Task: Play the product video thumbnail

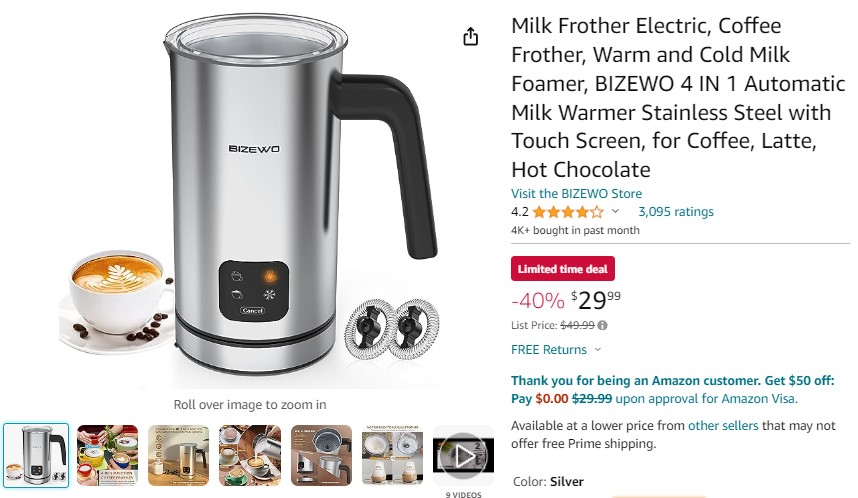Action: [463, 456]
